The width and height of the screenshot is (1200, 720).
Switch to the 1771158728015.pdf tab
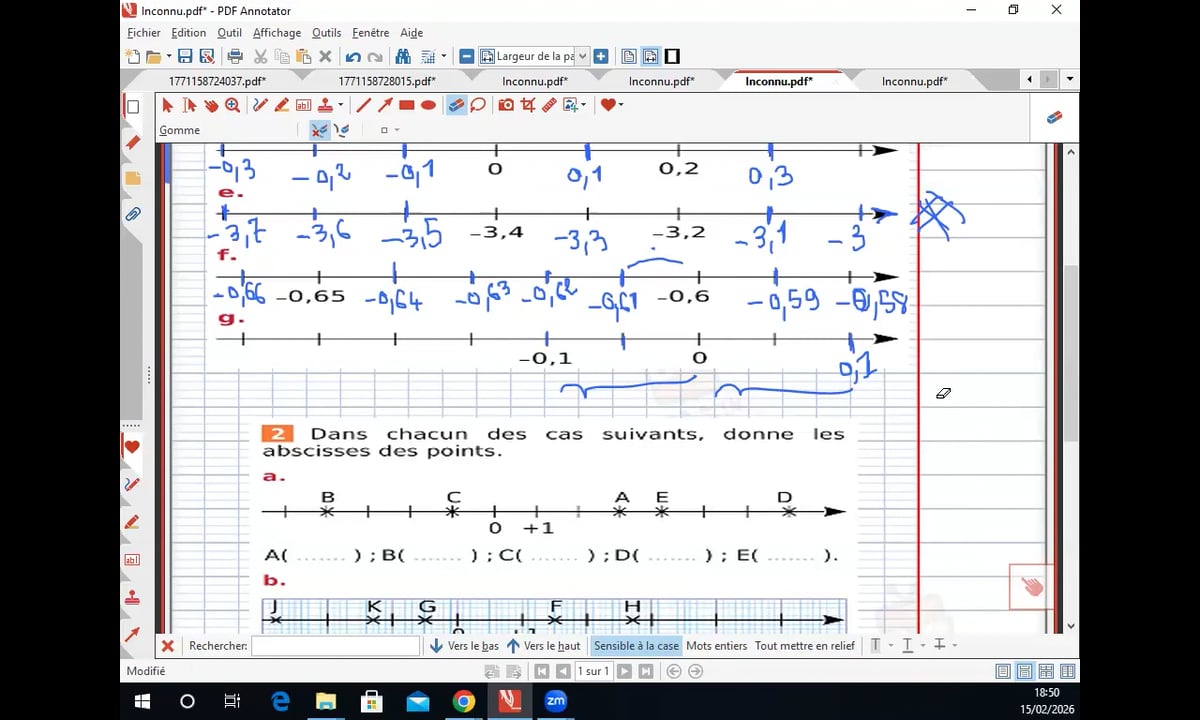(387, 81)
